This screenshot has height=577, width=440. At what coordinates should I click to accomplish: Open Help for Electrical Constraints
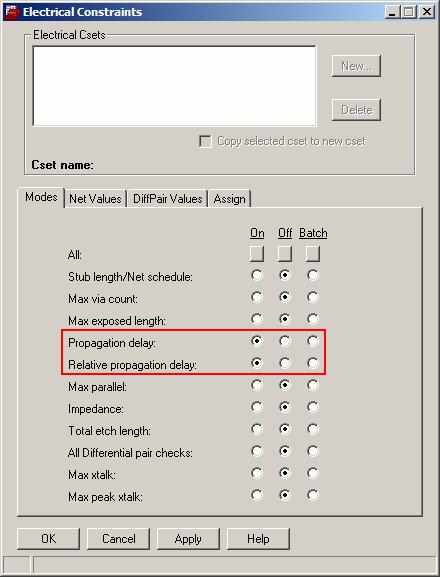click(x=258, y=539)
